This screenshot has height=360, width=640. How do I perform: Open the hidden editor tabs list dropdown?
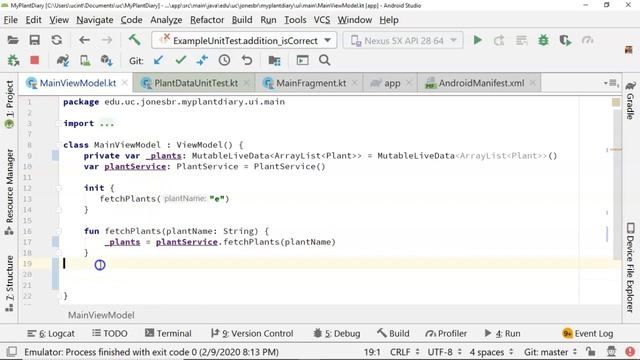(611, 83)
